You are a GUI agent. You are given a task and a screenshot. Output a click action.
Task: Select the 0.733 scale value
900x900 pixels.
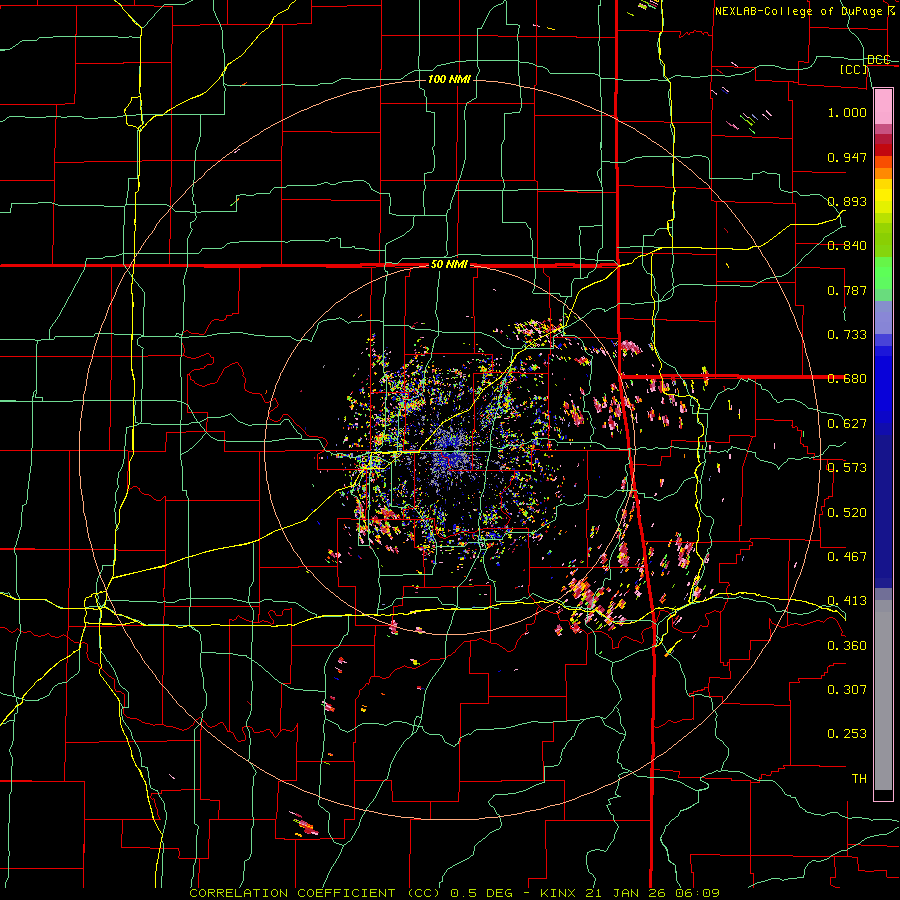coord(847,335)
